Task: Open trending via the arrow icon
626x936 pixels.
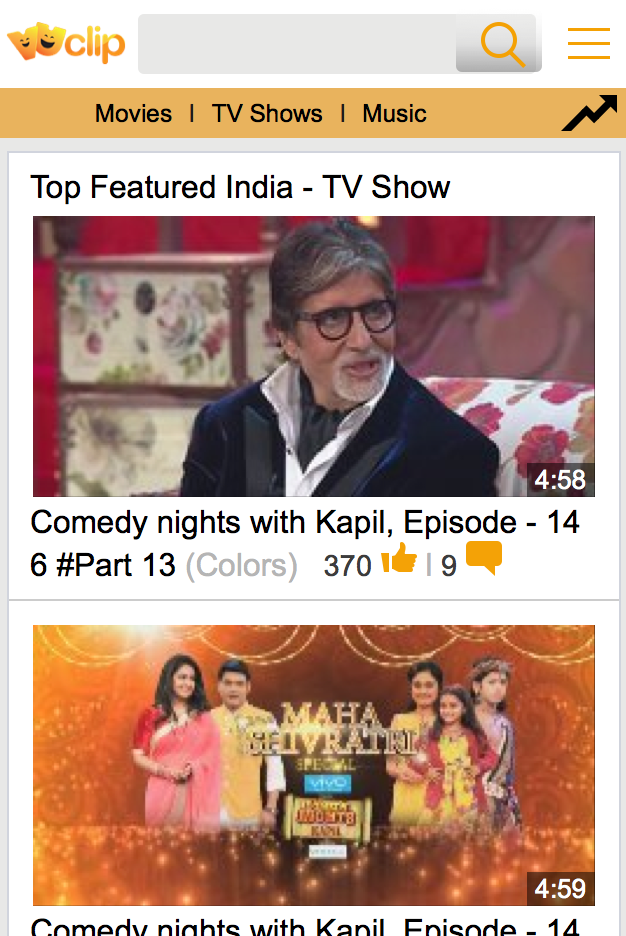Action: (x=590, y=112)
